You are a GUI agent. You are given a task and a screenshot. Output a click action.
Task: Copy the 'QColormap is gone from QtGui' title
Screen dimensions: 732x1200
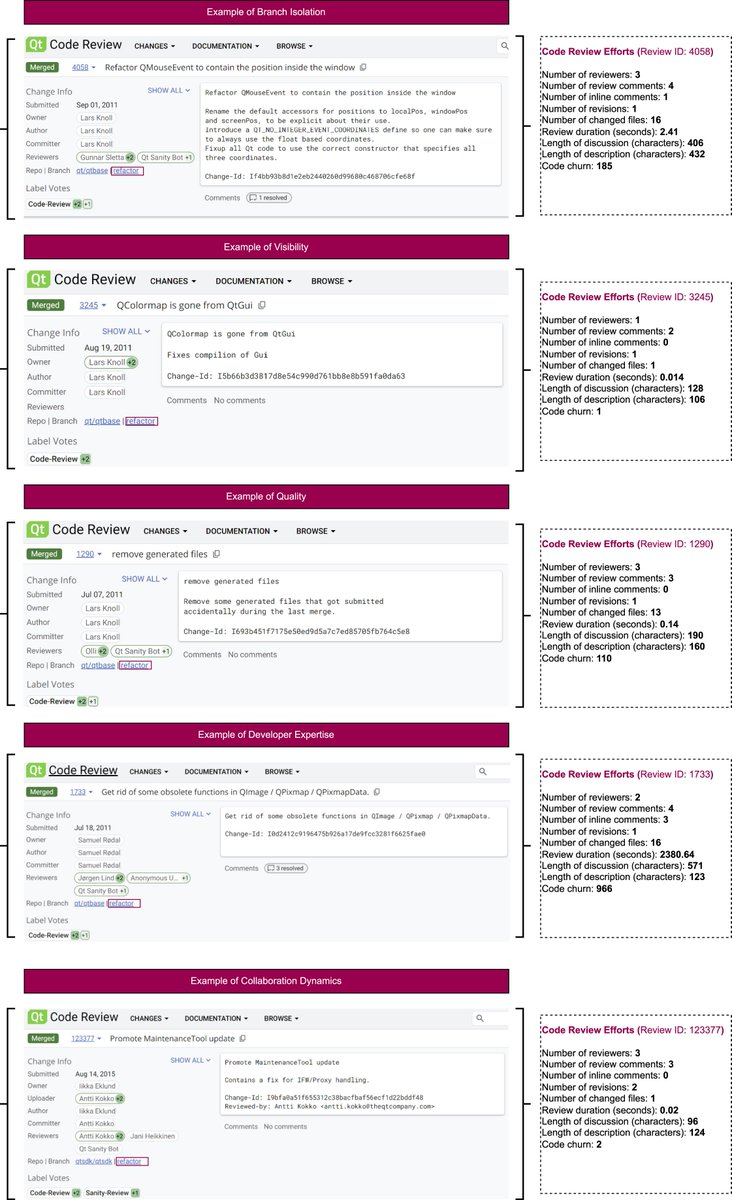tap(262, 305)
